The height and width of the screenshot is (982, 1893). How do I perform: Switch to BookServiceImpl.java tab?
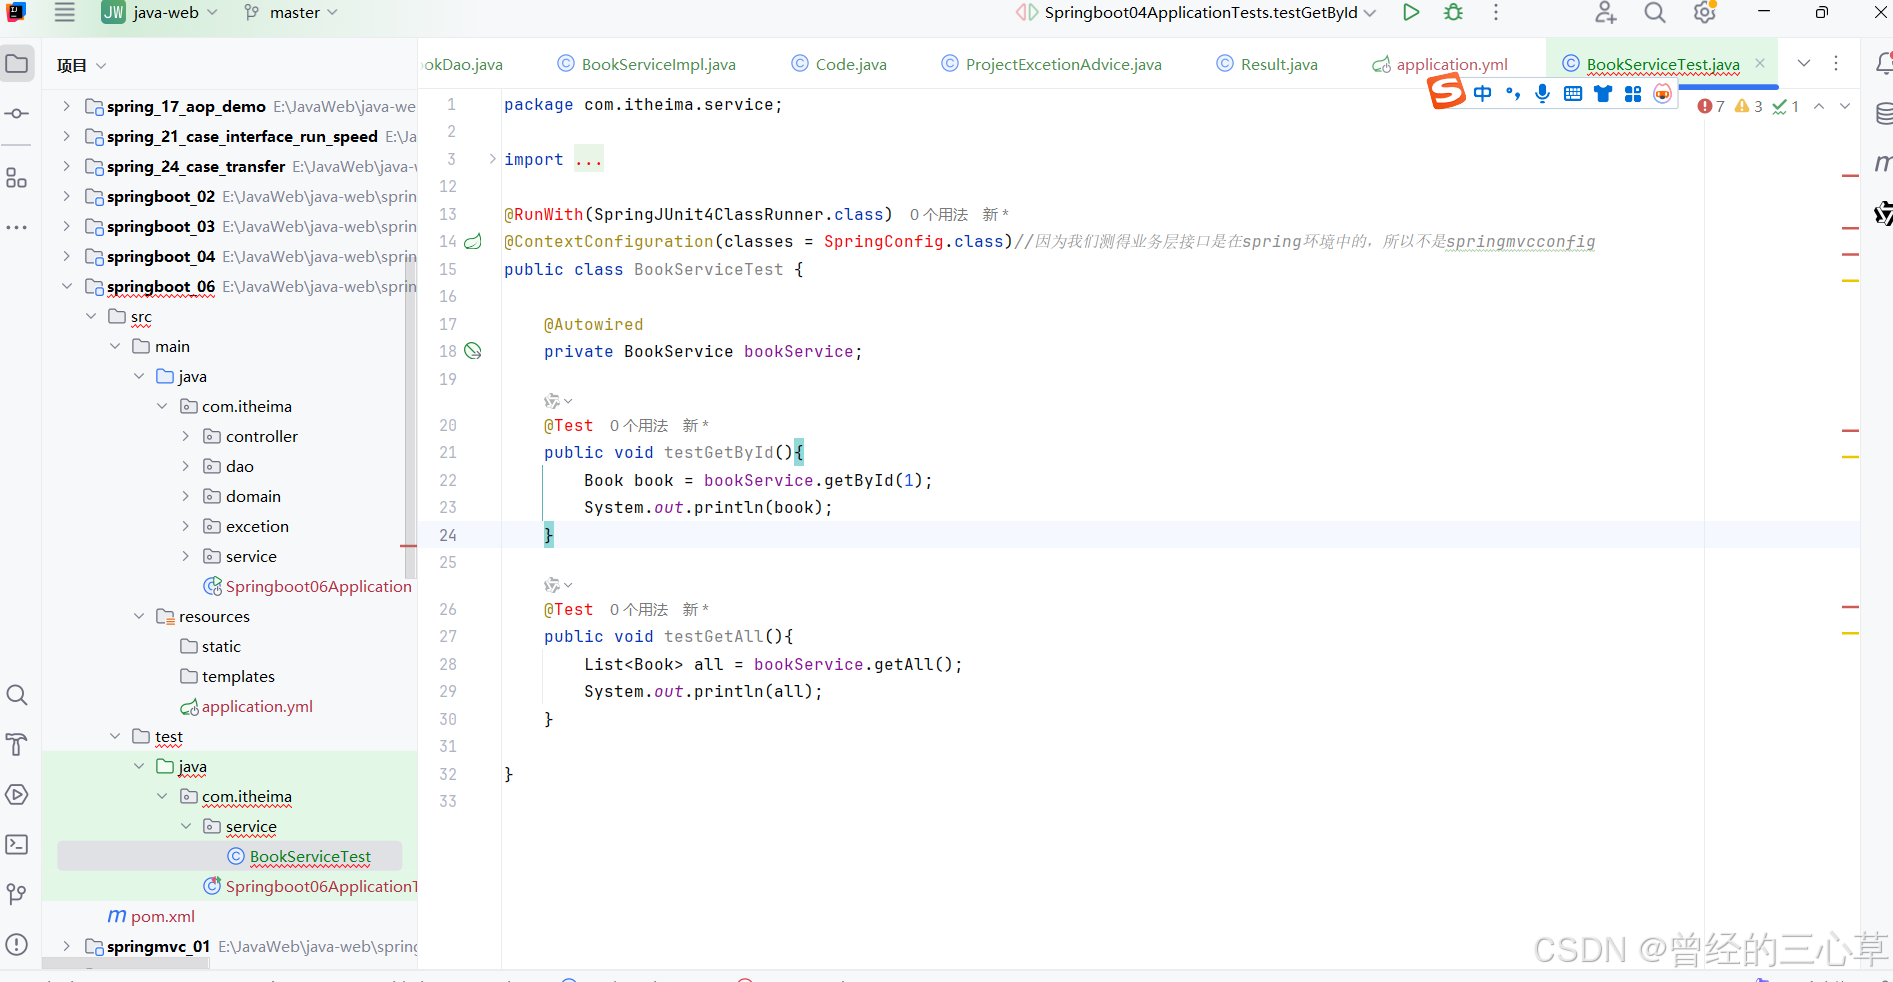(647, 64)
